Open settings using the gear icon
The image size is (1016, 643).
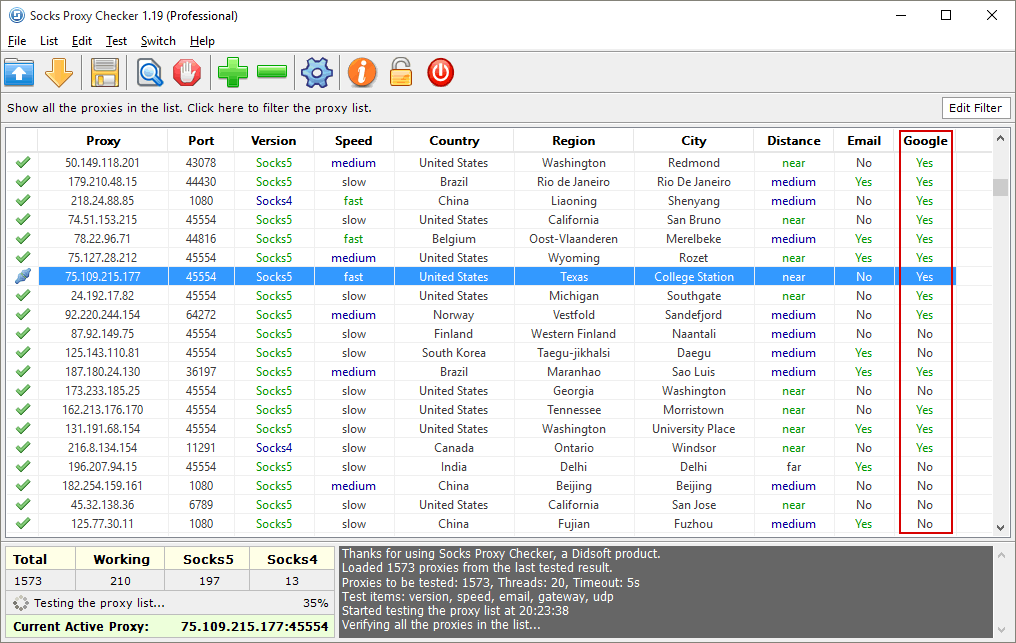click(316, 72)
